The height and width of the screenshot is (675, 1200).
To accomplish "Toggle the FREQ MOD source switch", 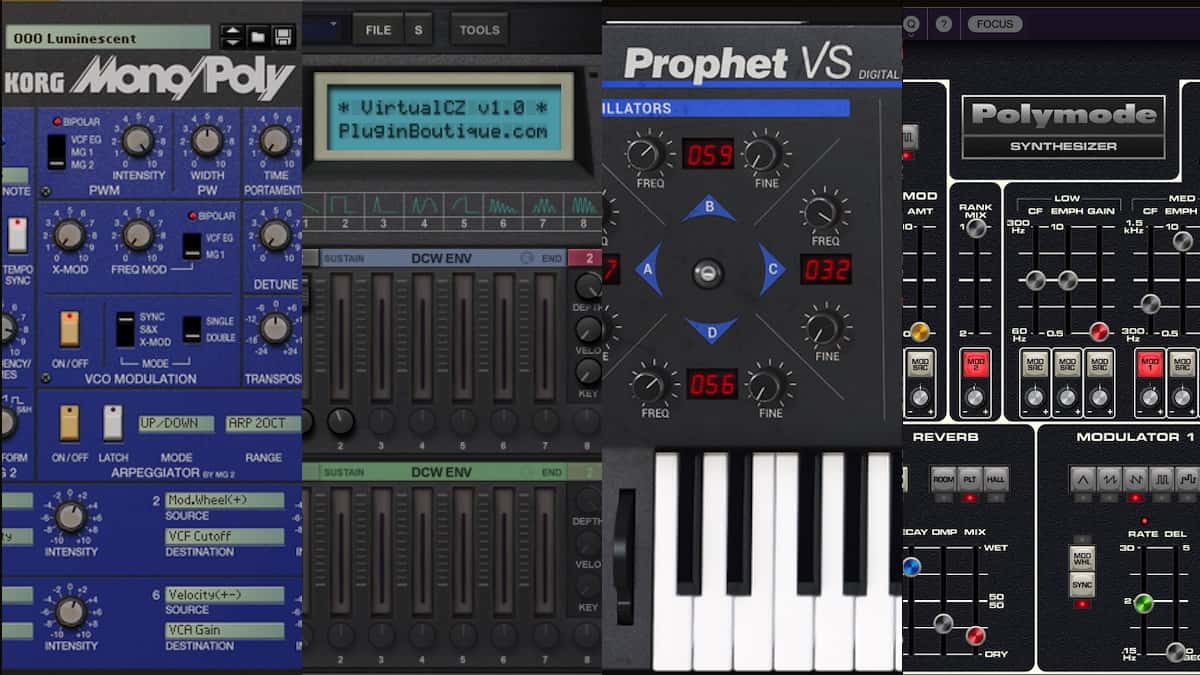I will (191, 246).
